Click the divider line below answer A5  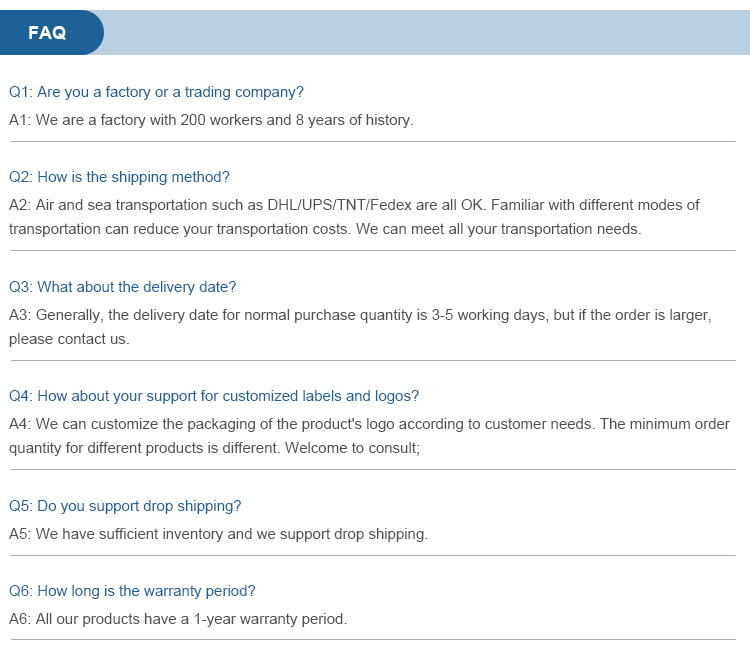pos(373,556)
